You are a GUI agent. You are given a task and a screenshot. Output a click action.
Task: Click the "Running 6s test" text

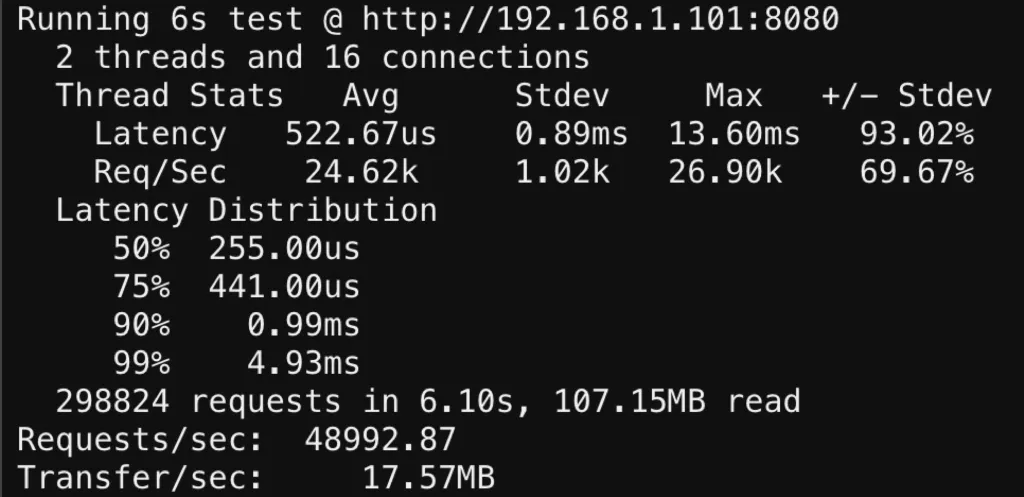coord(160,20)
